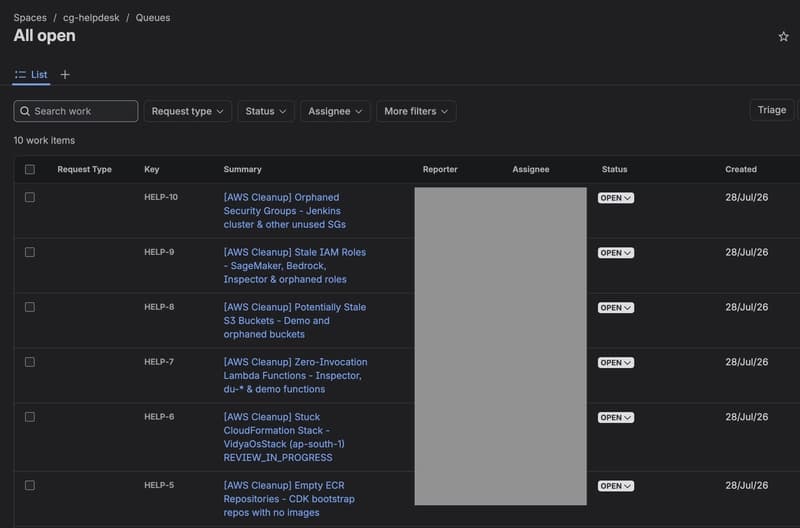Sort by Status column header
Viewport: 800px width, 528px height.
point(615,169)
